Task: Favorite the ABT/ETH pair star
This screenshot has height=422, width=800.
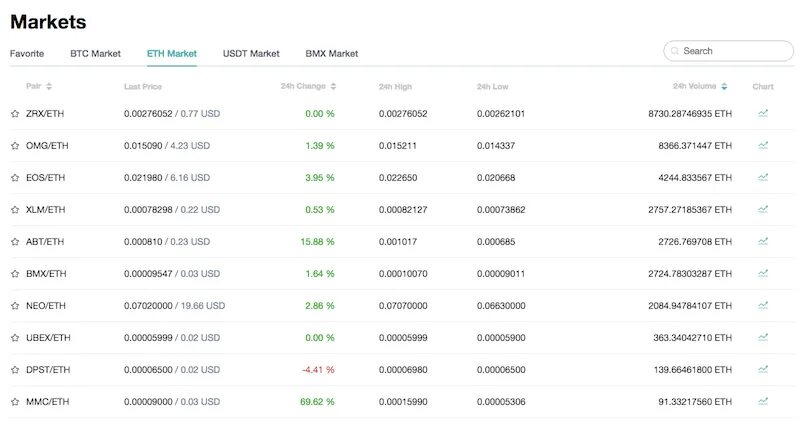Action: (x=15, y=242)
